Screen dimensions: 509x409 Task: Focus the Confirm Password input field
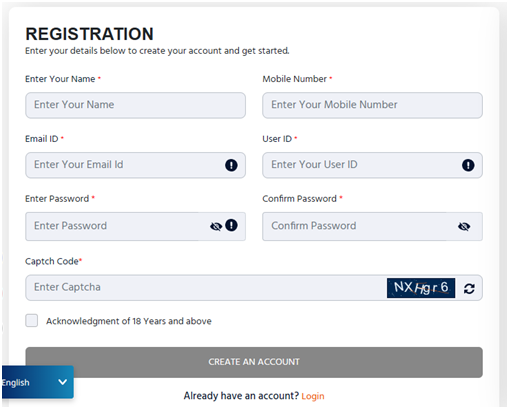372,226
